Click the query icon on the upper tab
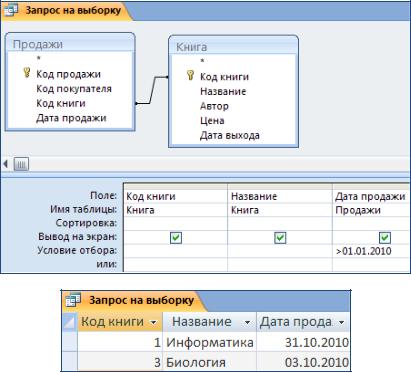The image size is (411, 372). pos(11,9)
